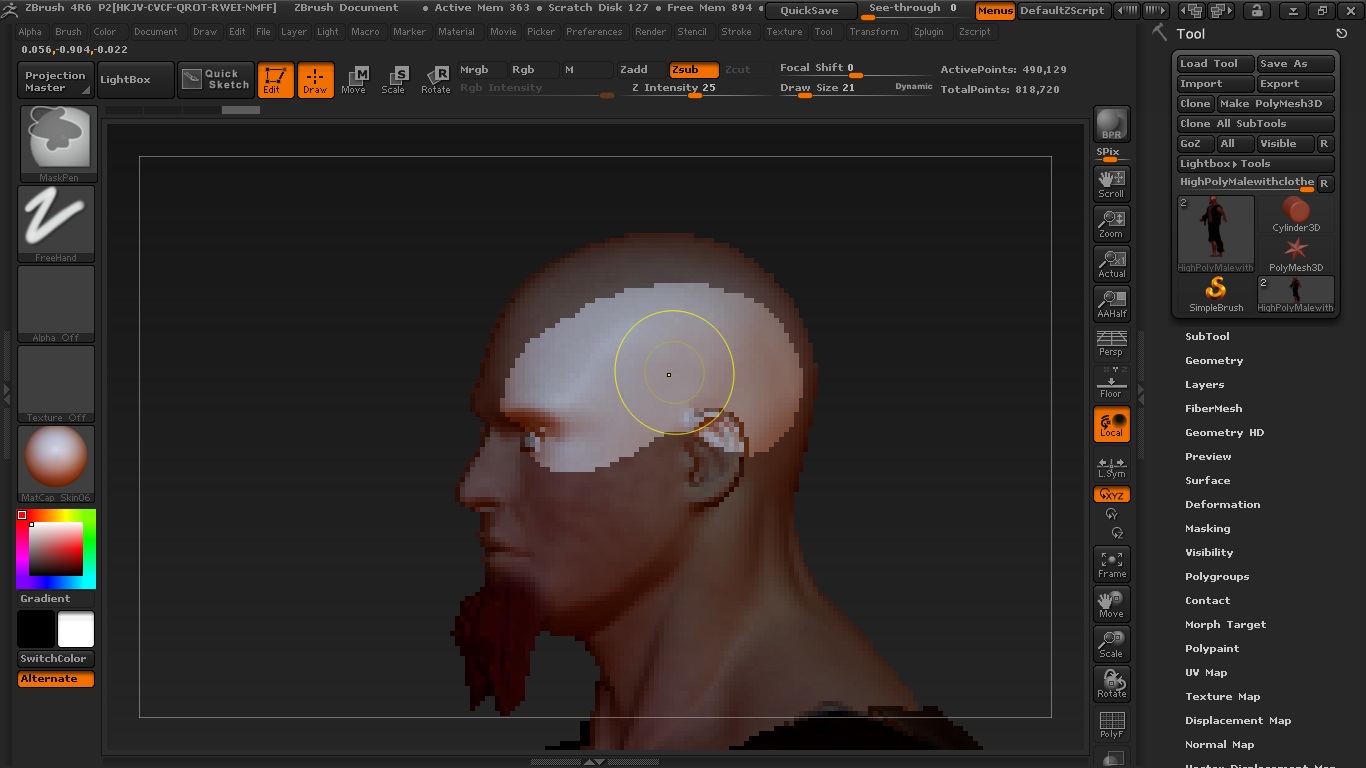Enable Persp perspective view
This screenshot has height=768, width=1366.
1111,343
